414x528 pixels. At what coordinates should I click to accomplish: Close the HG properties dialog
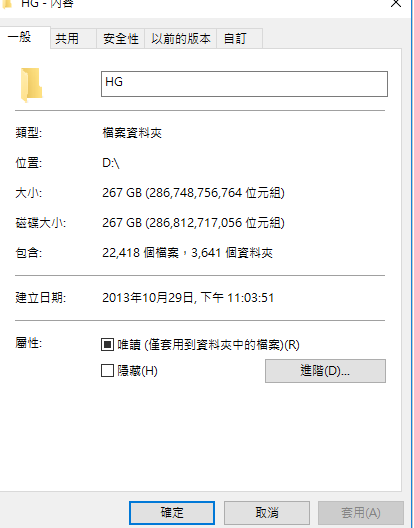pyautogui.click(x=396, y=3)
